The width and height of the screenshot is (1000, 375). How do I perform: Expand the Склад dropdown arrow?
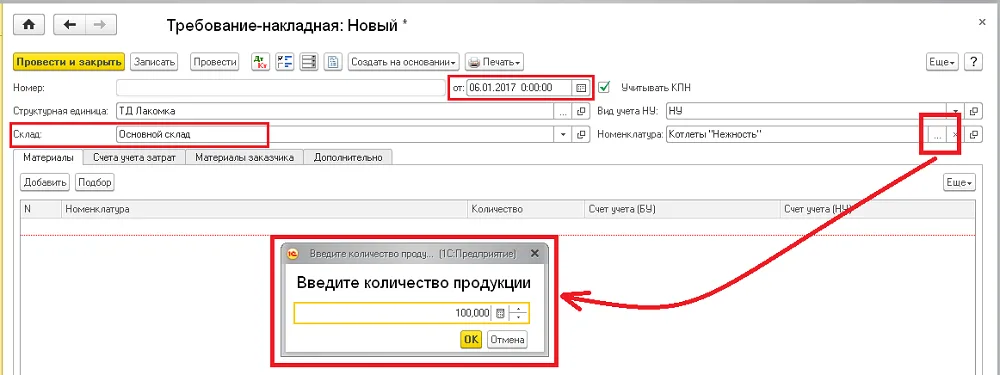[x=563, y=135]
